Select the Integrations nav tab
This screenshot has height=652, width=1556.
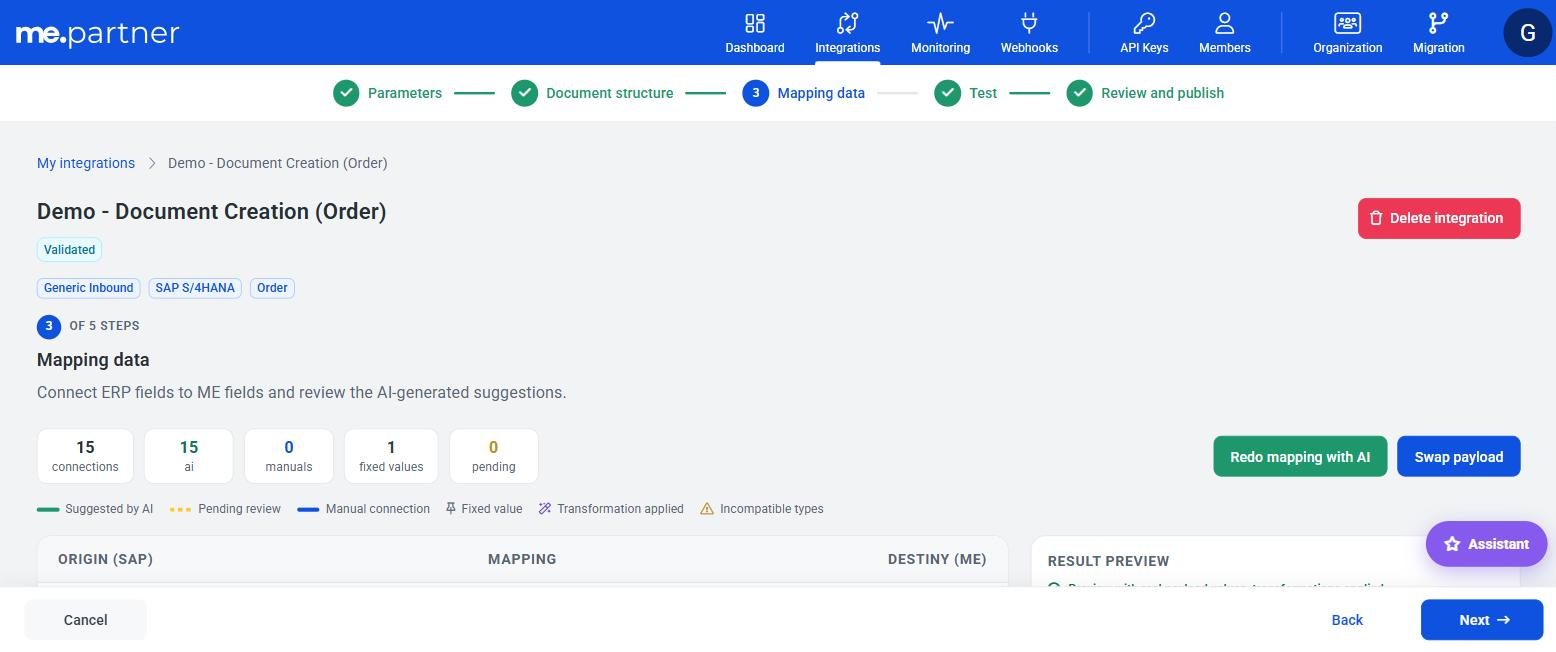[848, 33]
